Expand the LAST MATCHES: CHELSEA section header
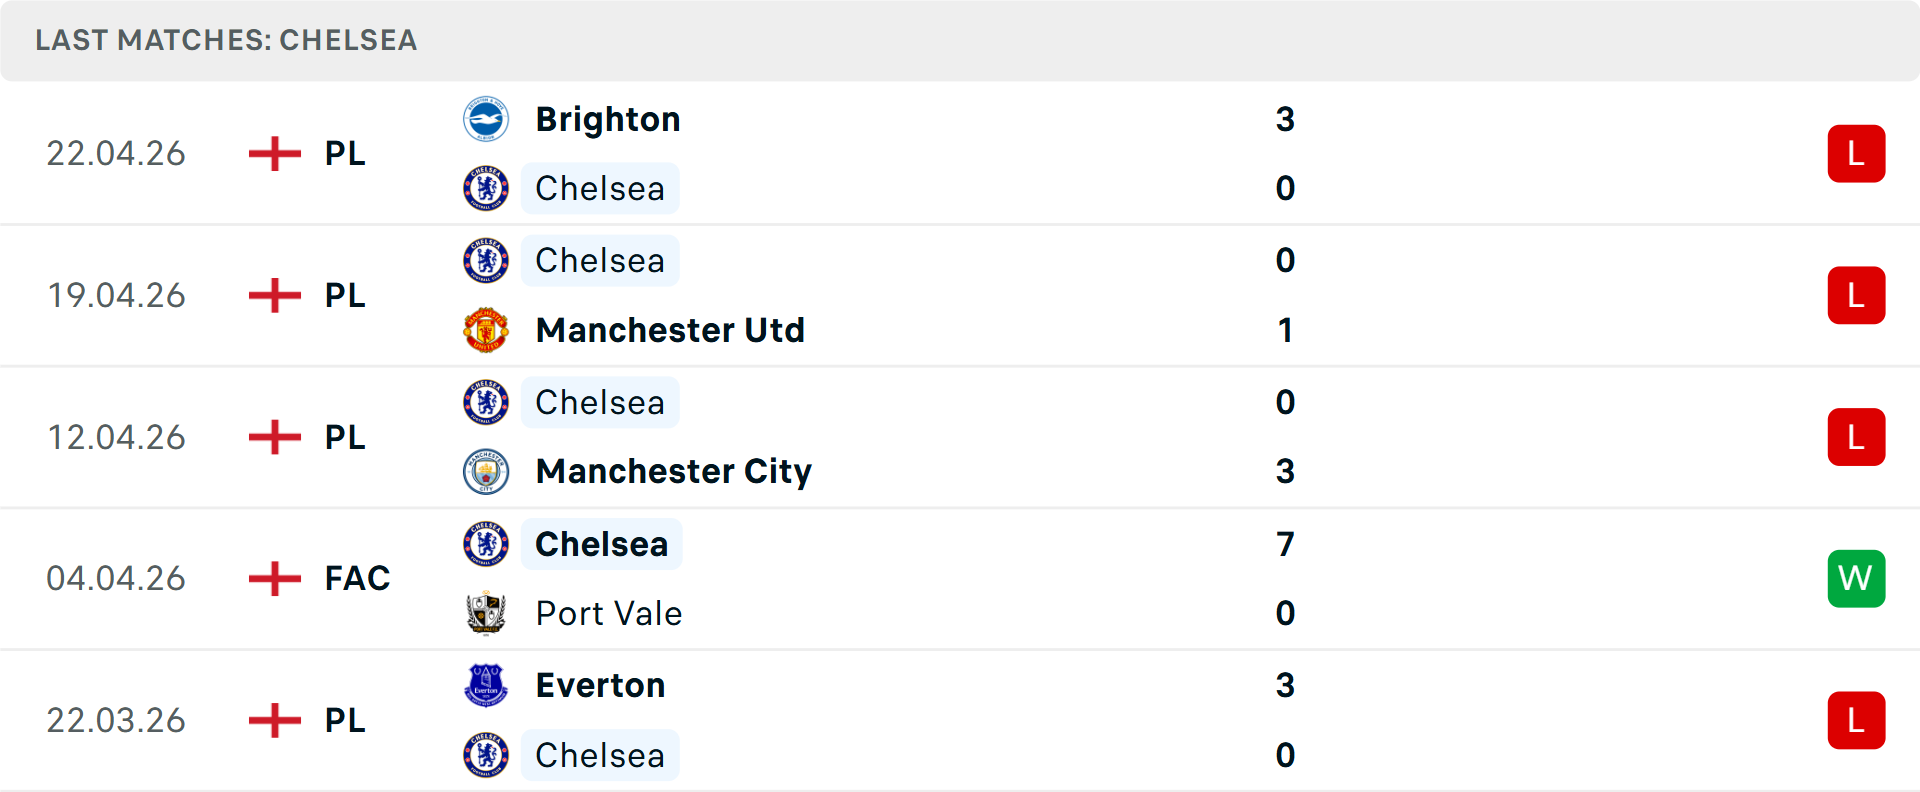The image size is (1920, 792). [225, 40]
